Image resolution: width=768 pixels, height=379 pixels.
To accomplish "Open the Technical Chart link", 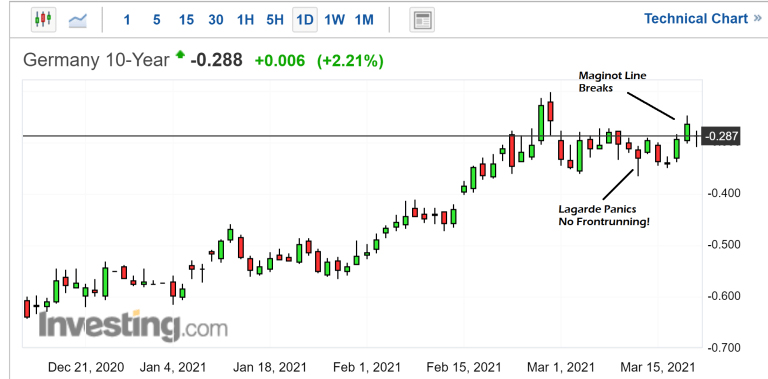I will 703,19.
